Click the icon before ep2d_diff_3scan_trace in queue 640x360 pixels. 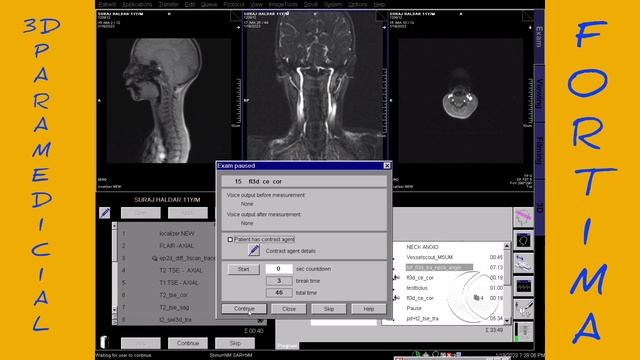point(154,258)
